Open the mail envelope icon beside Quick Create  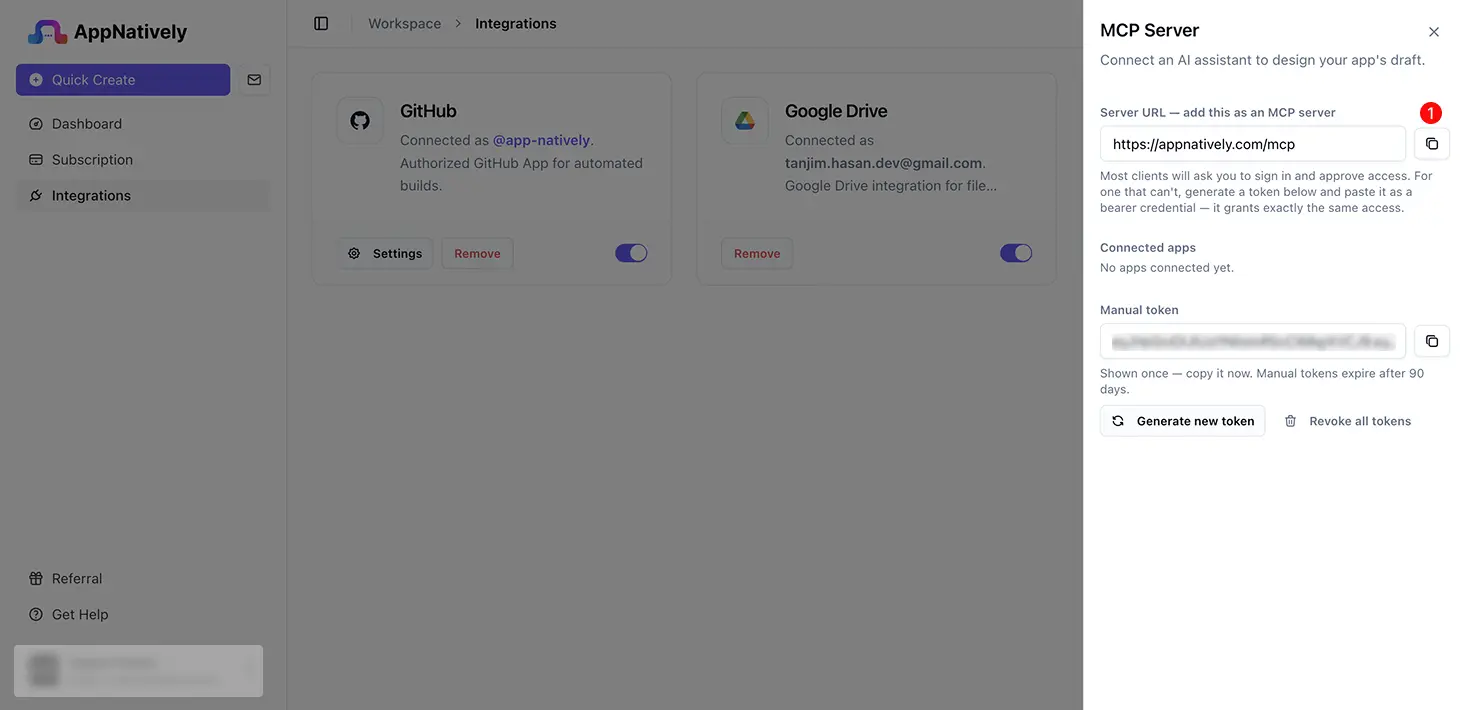(254, 80)
